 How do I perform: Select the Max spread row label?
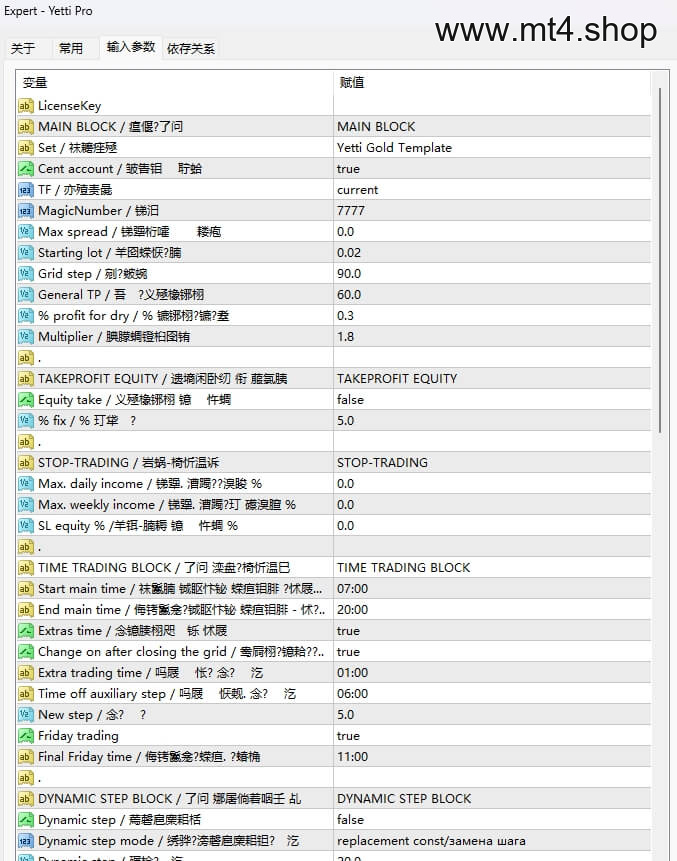130,231
